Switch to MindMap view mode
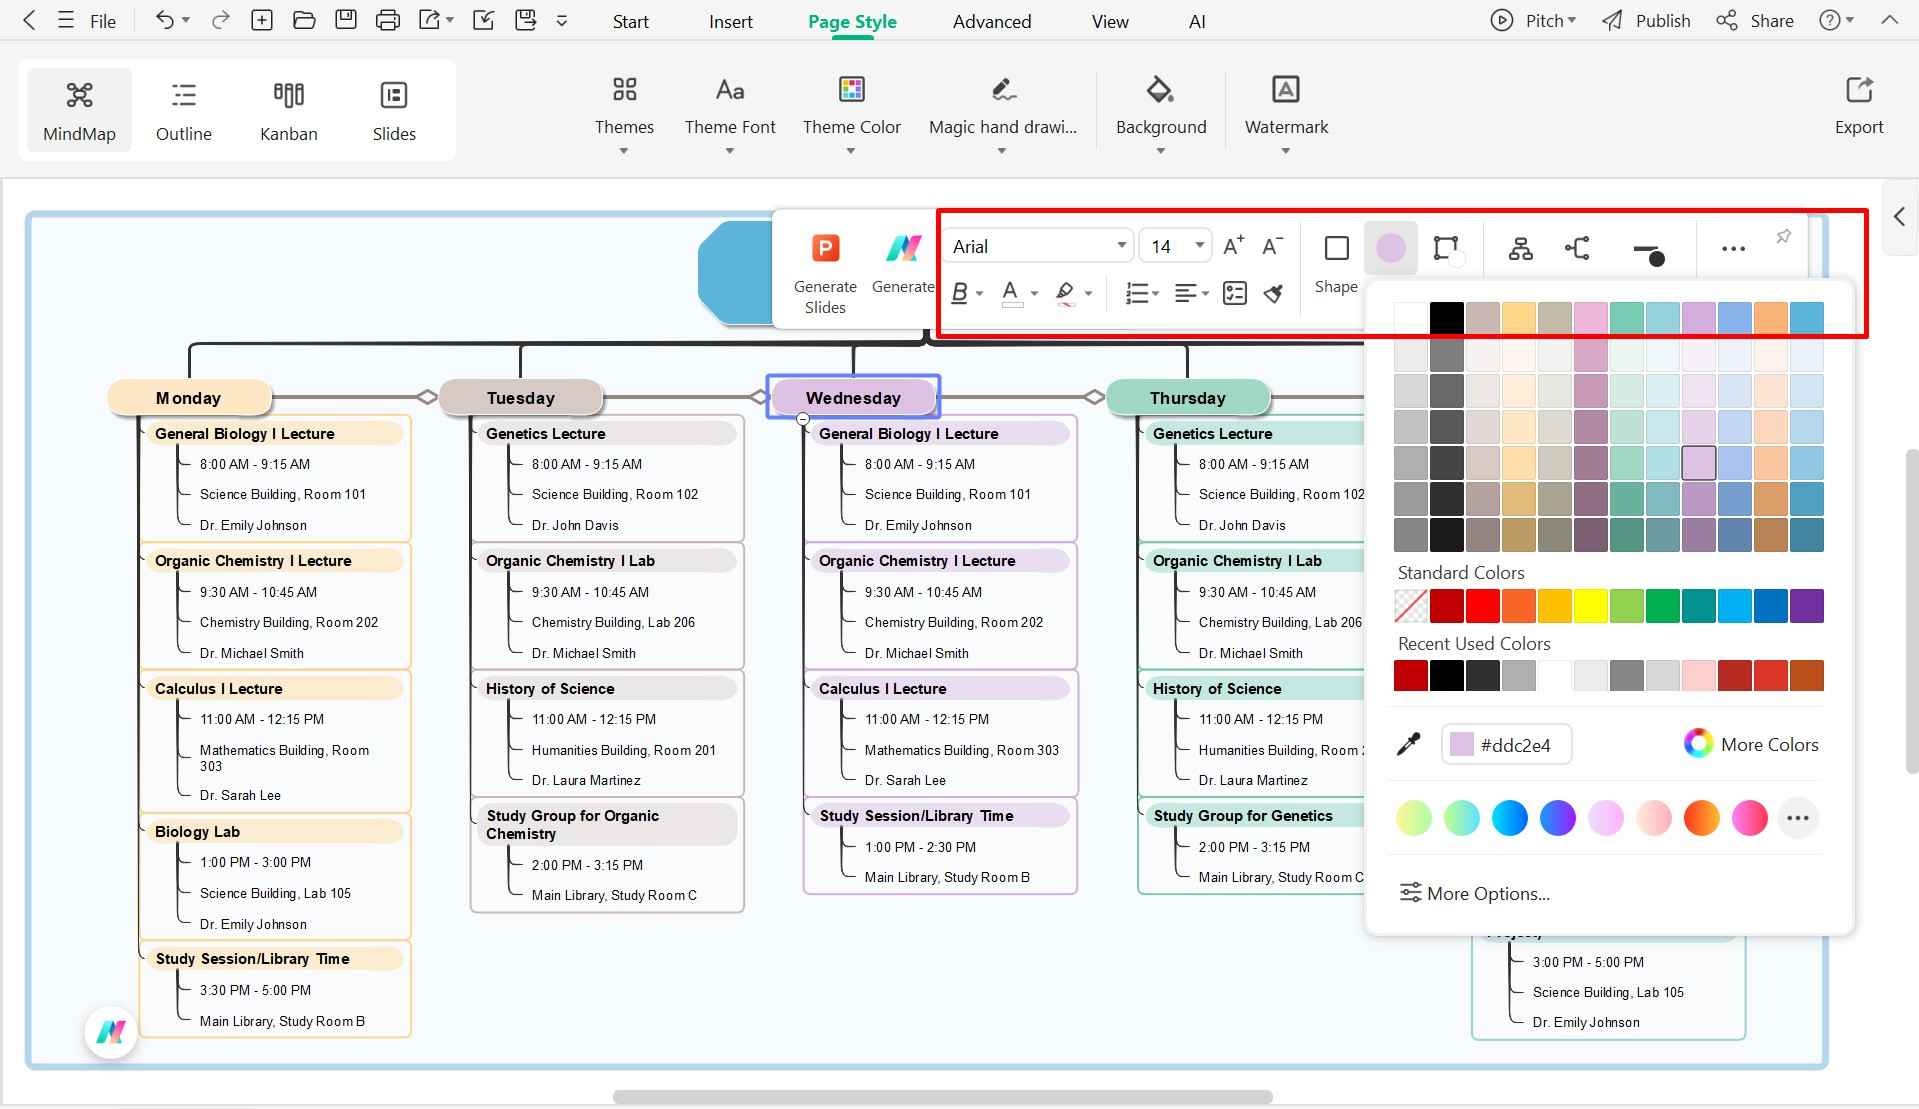This screenshot has width=1919, height=1109. (x=79, y=110)
